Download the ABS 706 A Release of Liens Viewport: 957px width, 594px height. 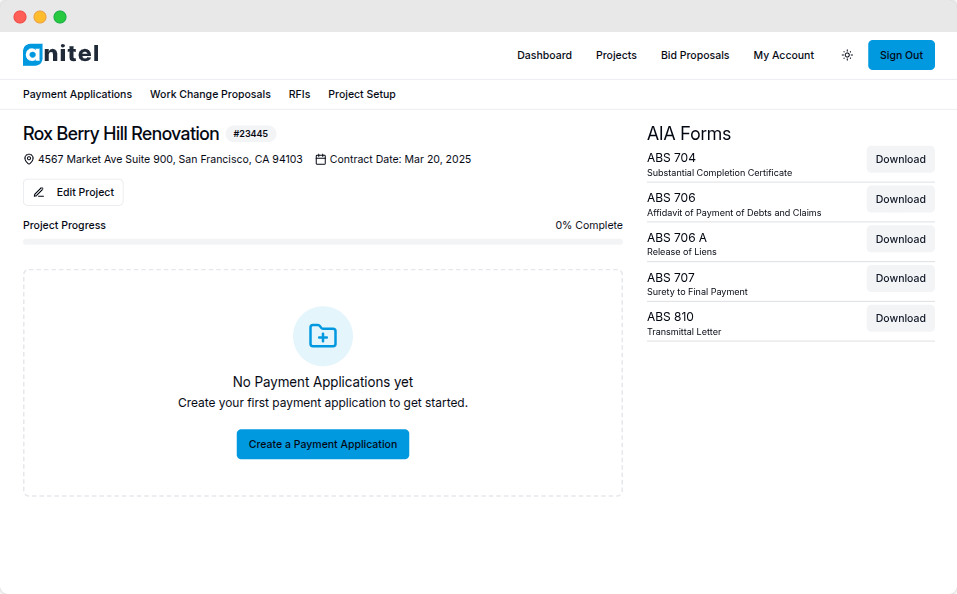(x=899, y=239)
